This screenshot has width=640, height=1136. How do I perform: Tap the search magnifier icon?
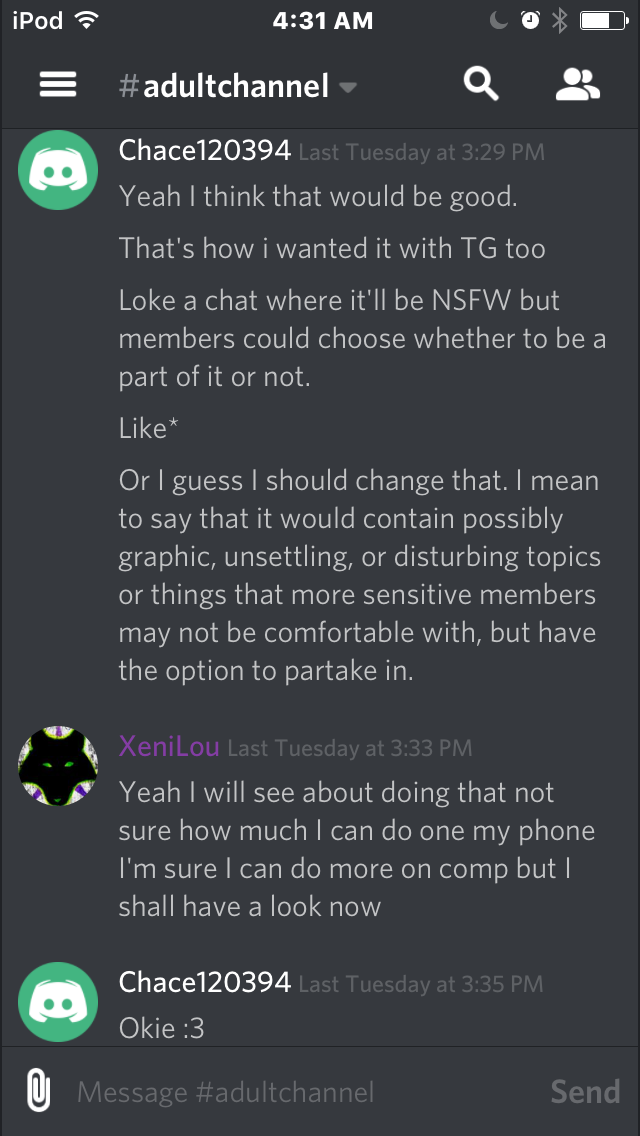(481, 85)
